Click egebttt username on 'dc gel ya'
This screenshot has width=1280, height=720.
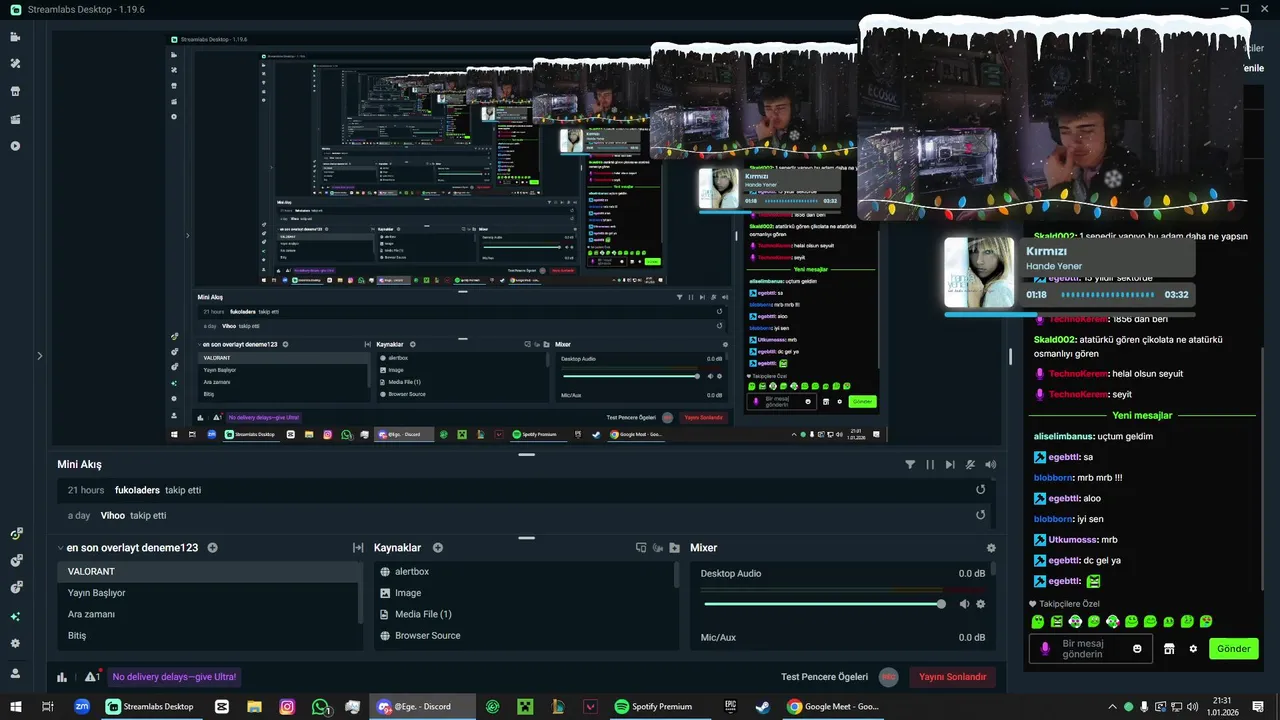(x=1064, y=561)
